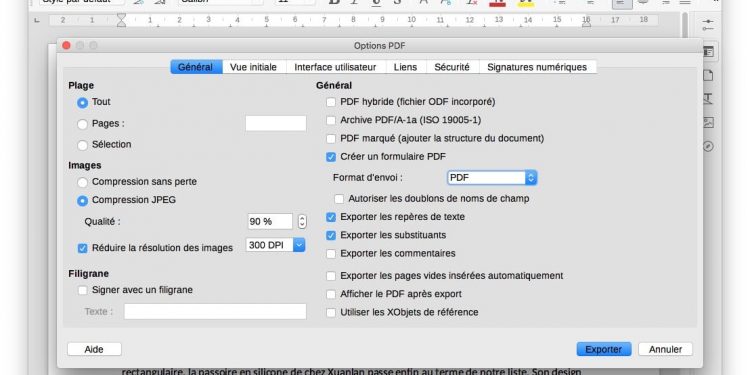Click the Underline toolbar icon
The height and width of the screenshot is (375, 750).
[376, 2]
